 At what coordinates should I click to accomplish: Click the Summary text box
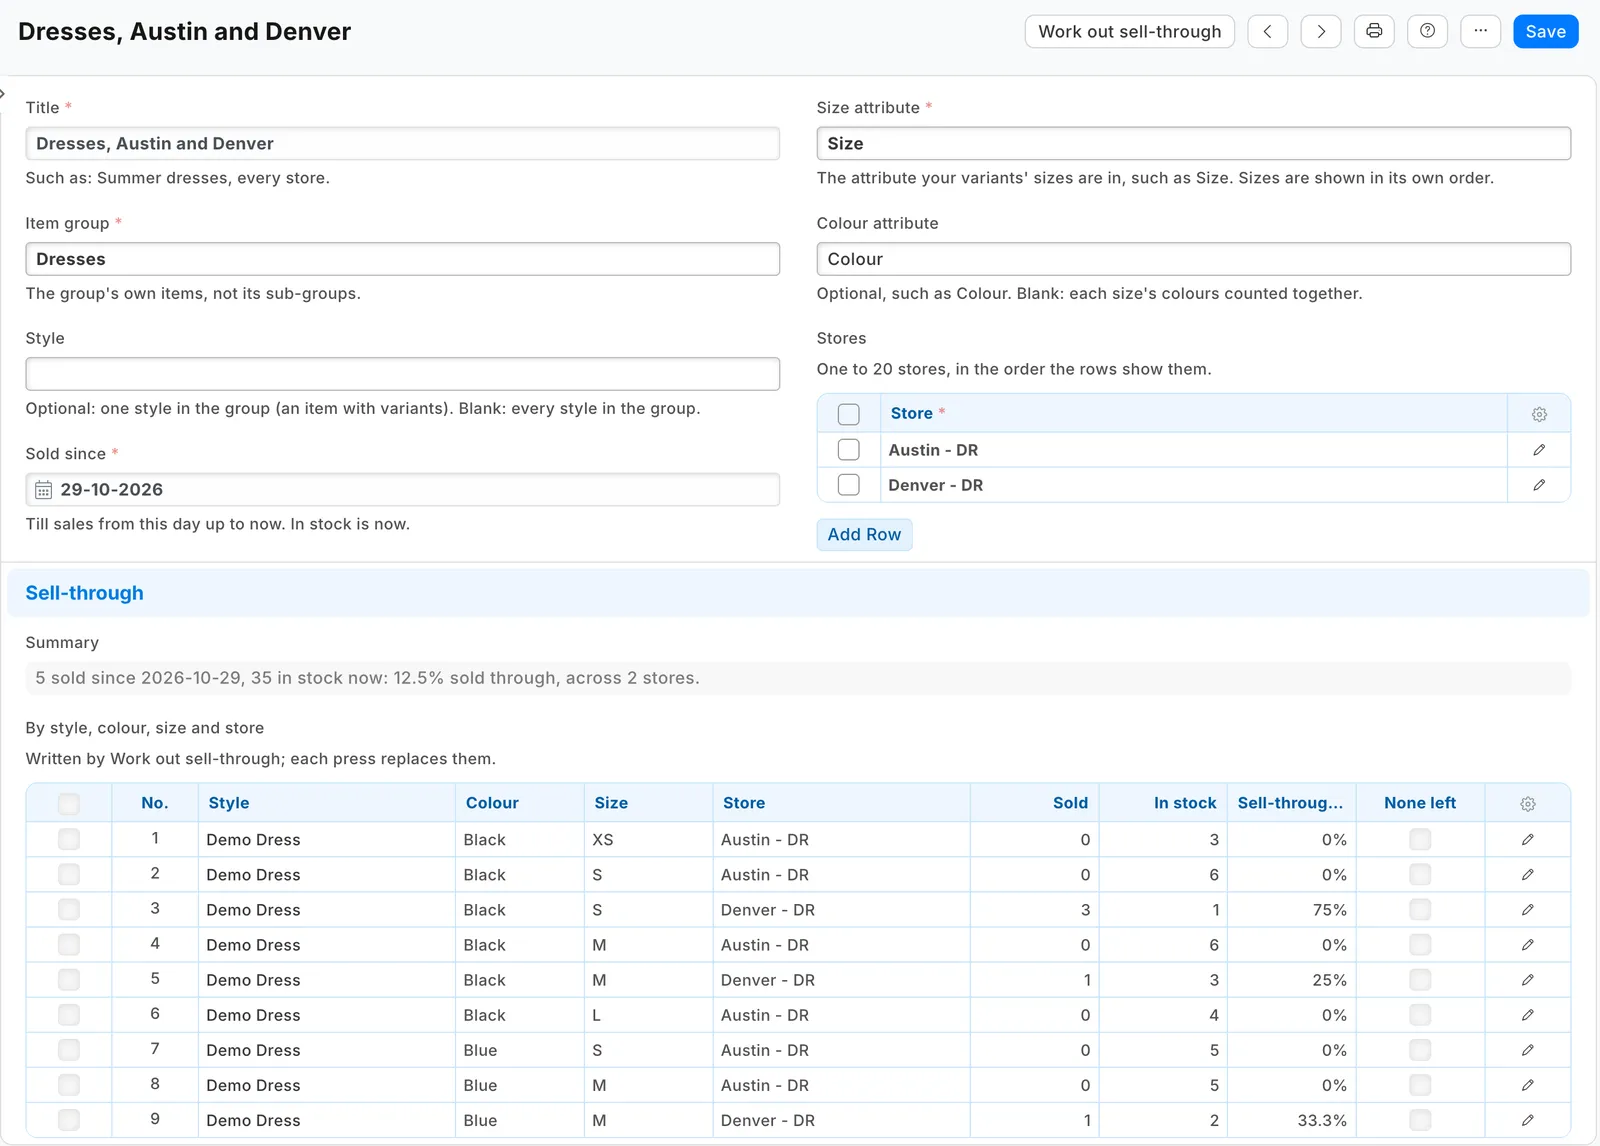798,678
